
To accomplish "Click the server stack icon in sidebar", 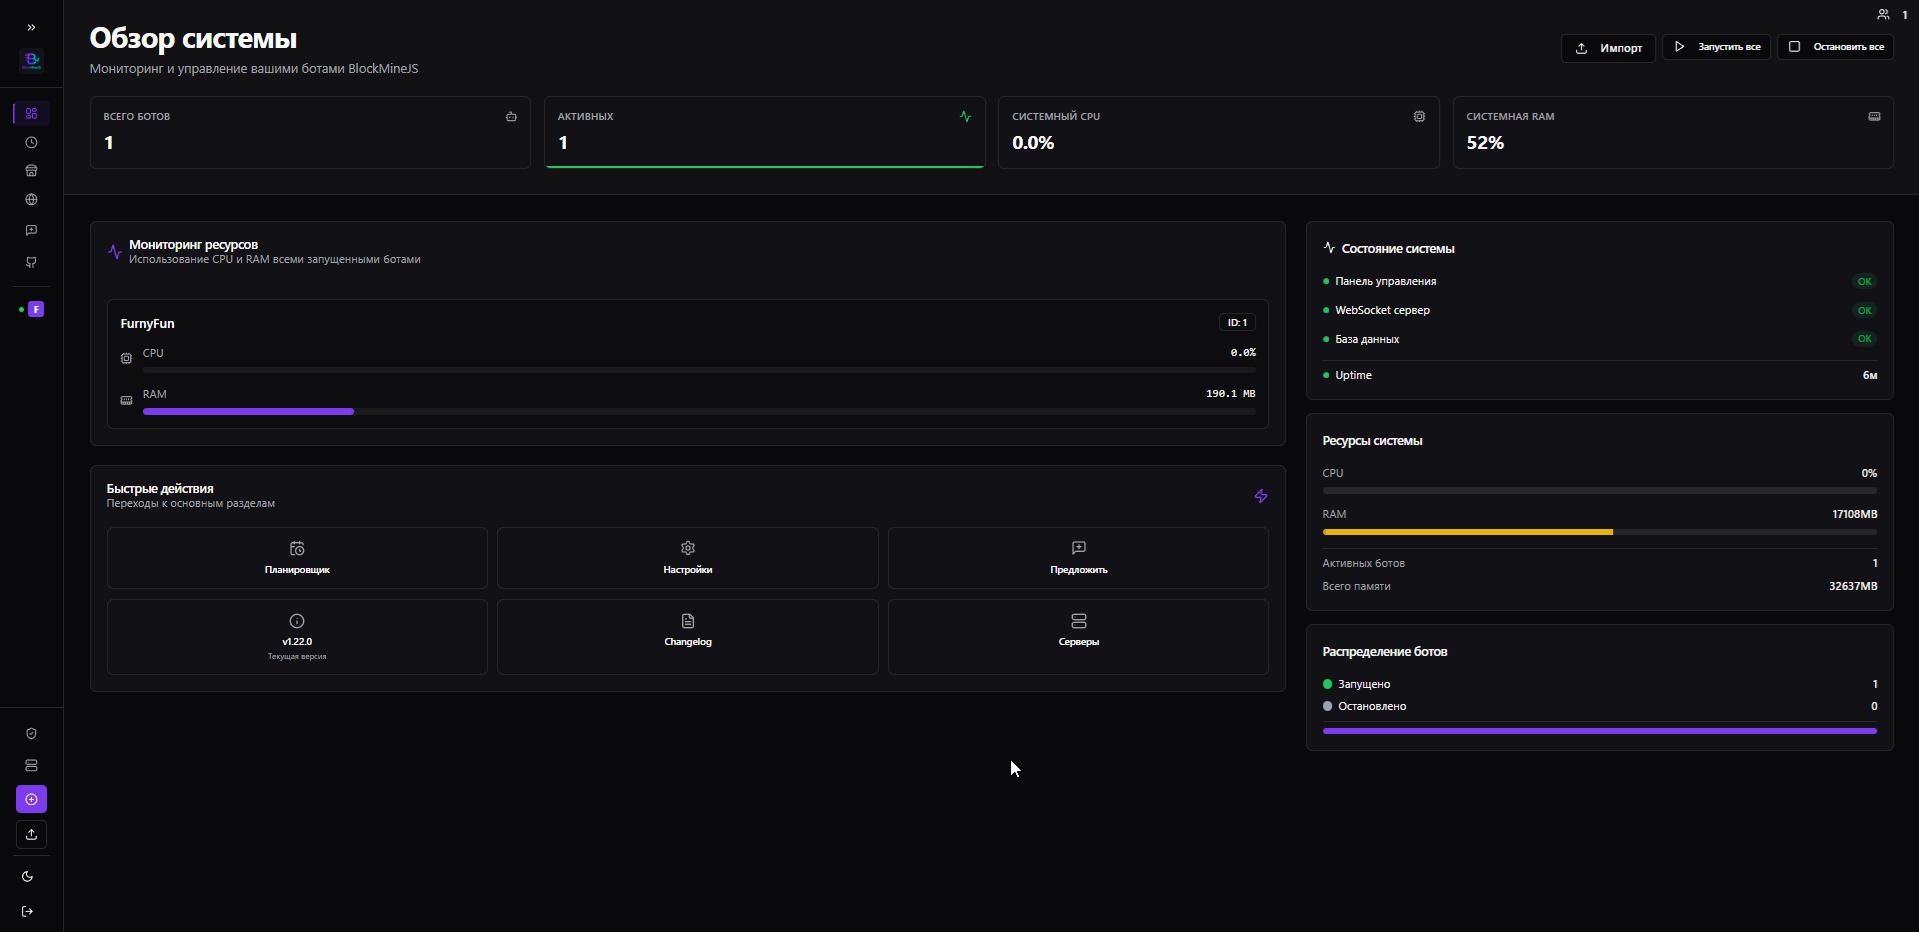I will tap(31, 765).
